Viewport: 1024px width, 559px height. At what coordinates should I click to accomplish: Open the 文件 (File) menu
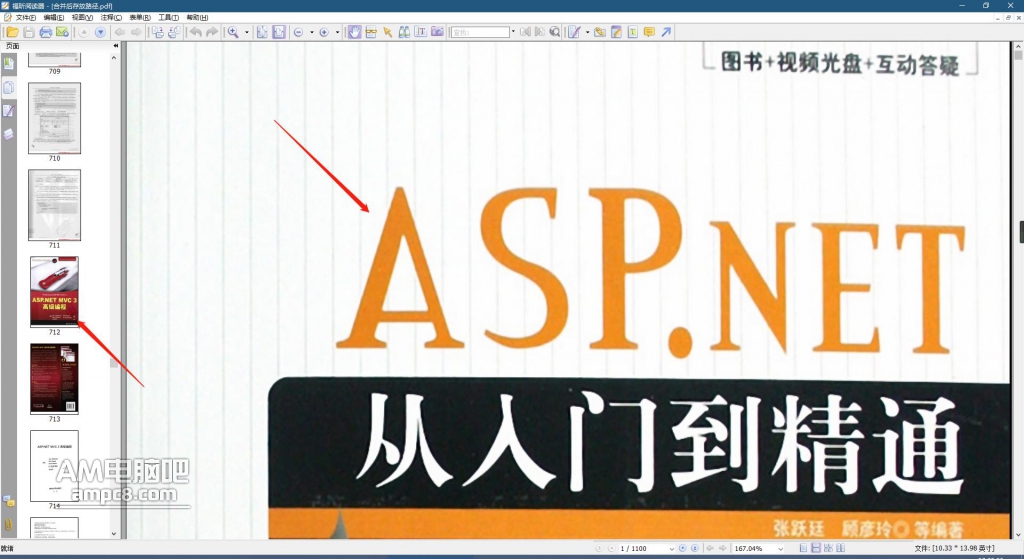click(24, 18)
